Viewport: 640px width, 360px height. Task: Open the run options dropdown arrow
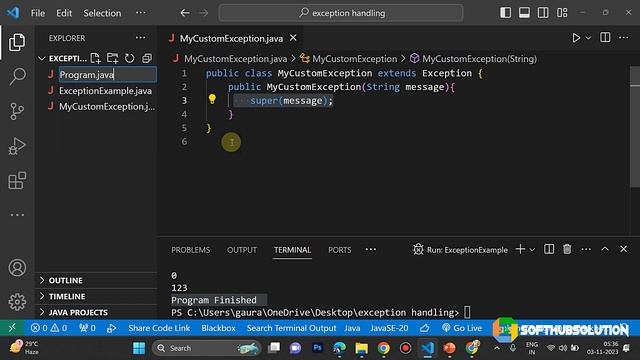(588, 38)
